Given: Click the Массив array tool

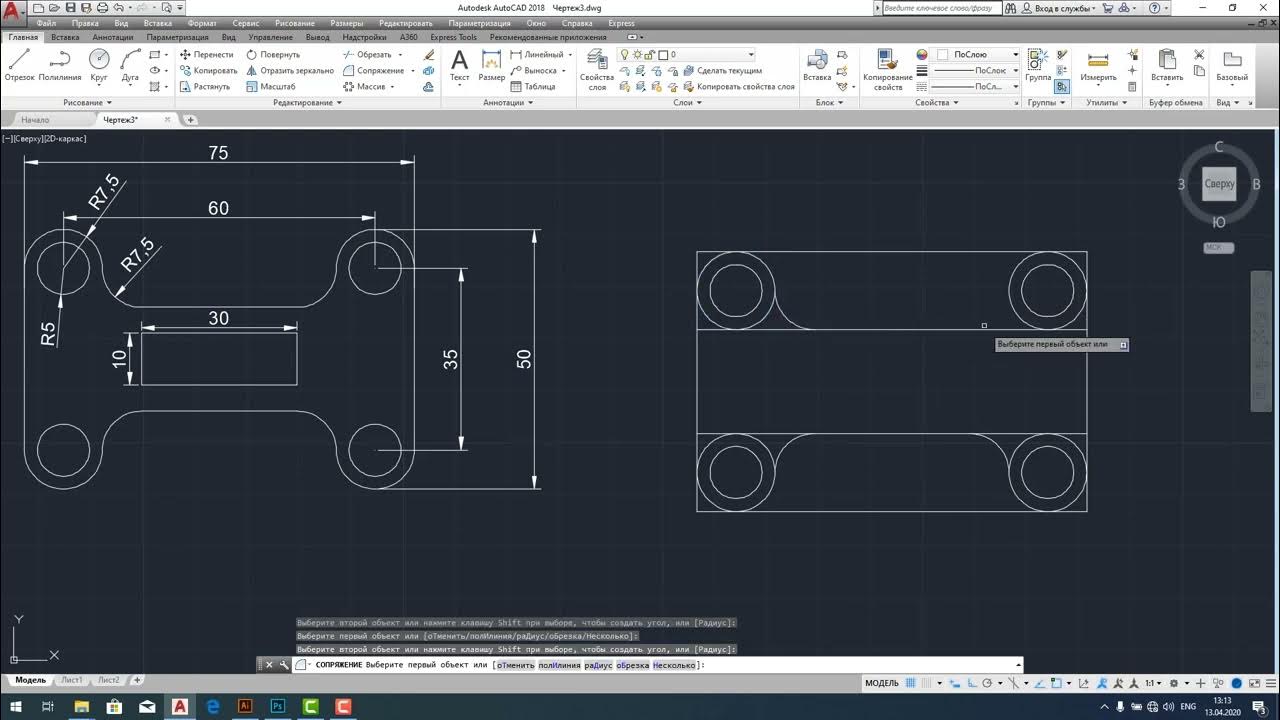Looking at the screenshot, I should pos(364,87).
